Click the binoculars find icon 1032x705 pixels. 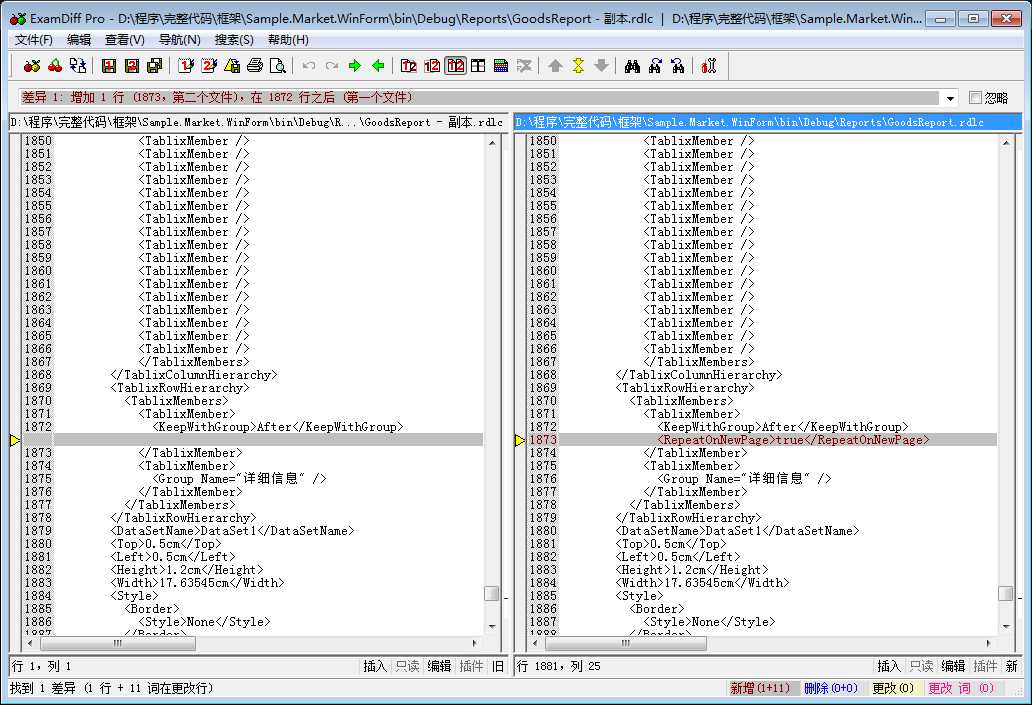[632, 66]
